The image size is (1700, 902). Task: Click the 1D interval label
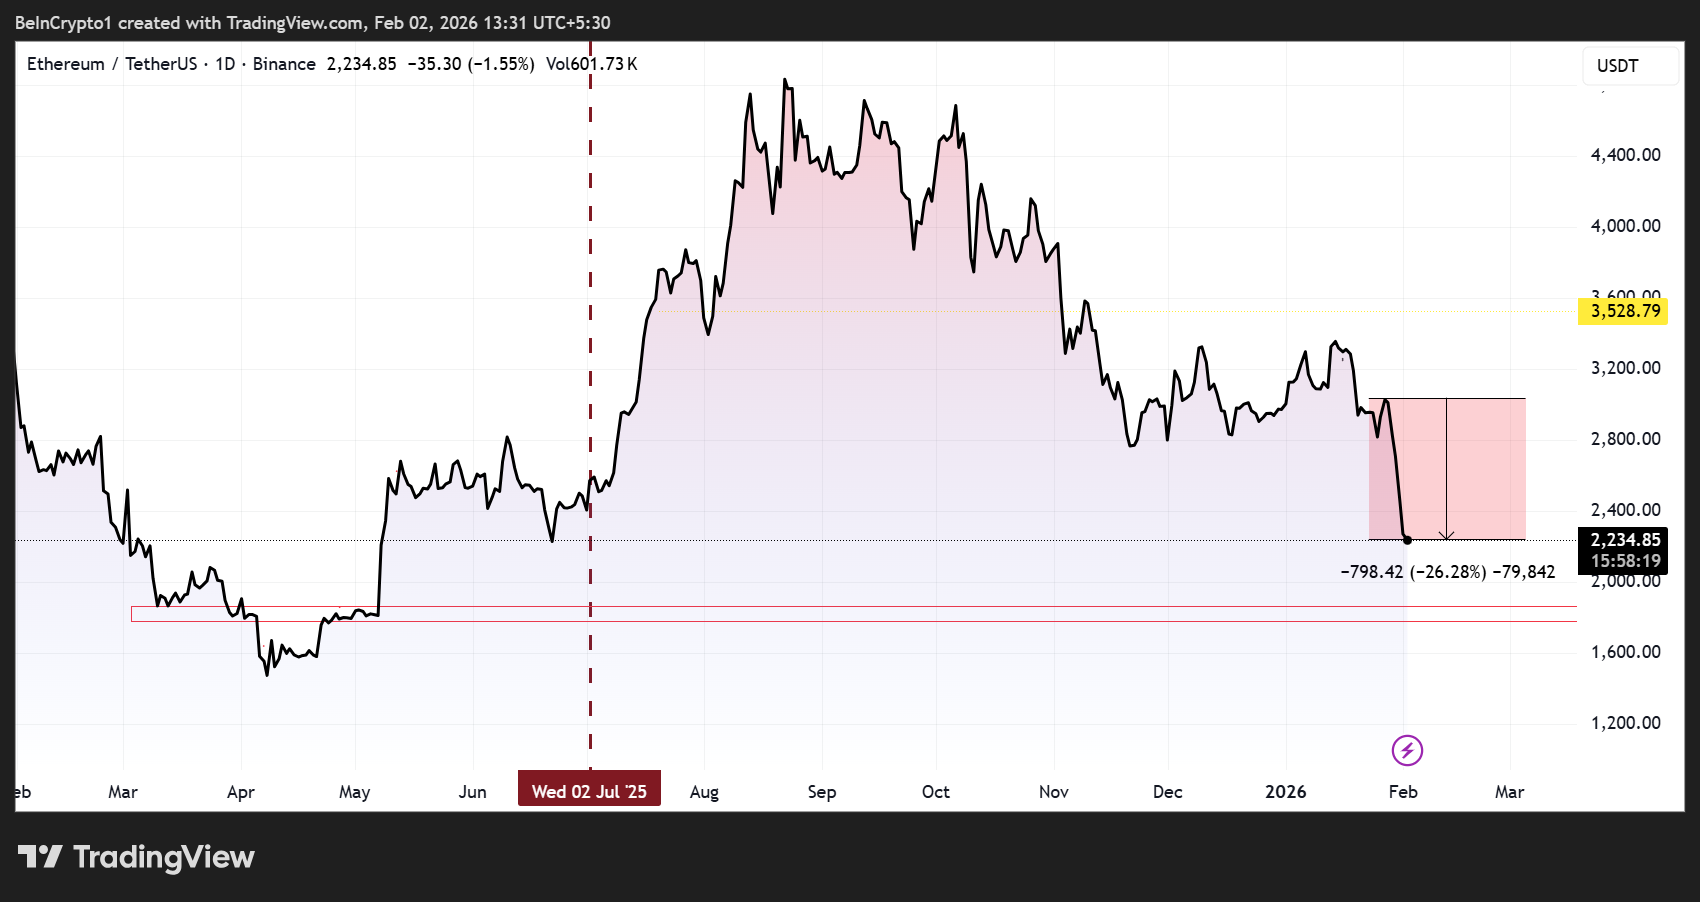tap(225, 64)
